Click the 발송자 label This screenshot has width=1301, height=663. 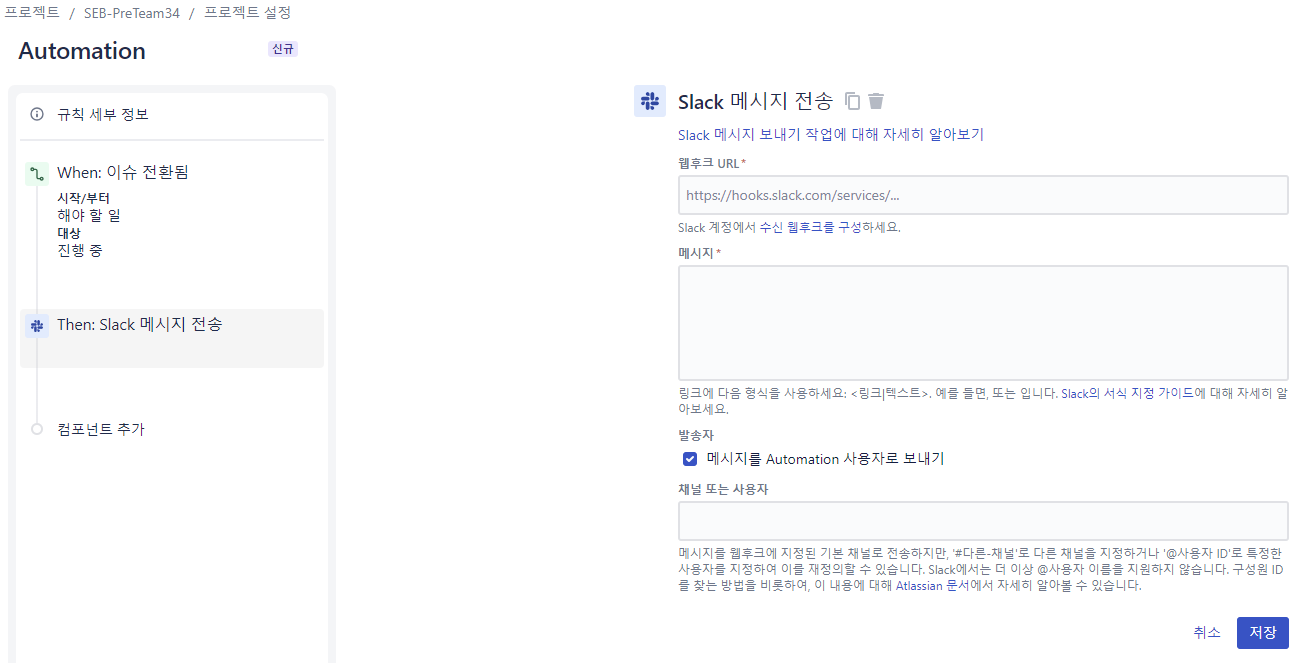tap(696, 436)
